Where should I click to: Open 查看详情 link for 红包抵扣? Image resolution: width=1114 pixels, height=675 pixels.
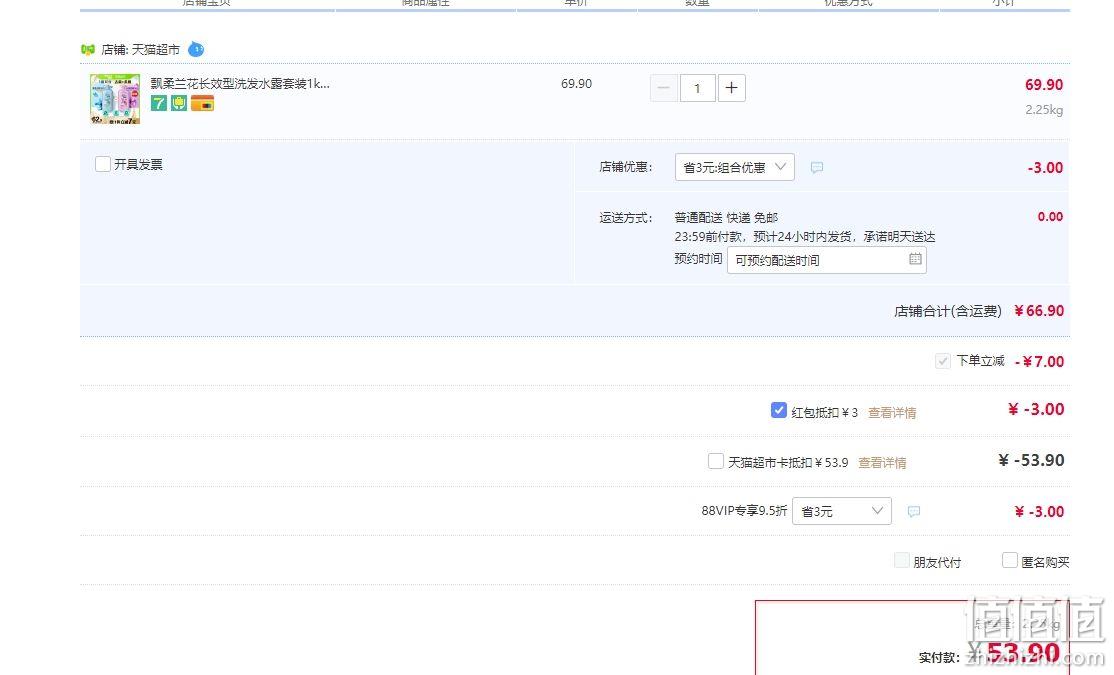(x=892, y=413)
